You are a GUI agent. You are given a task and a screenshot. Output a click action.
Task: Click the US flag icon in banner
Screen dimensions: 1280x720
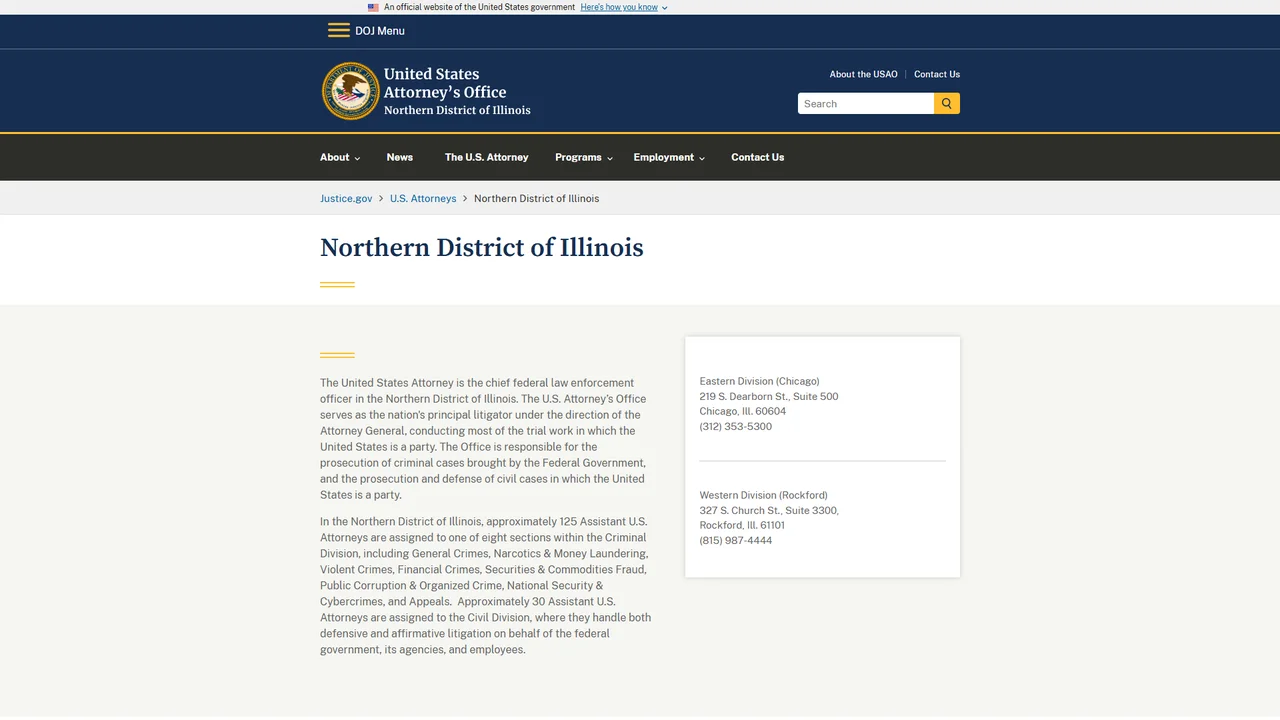(x=373, y=7)
